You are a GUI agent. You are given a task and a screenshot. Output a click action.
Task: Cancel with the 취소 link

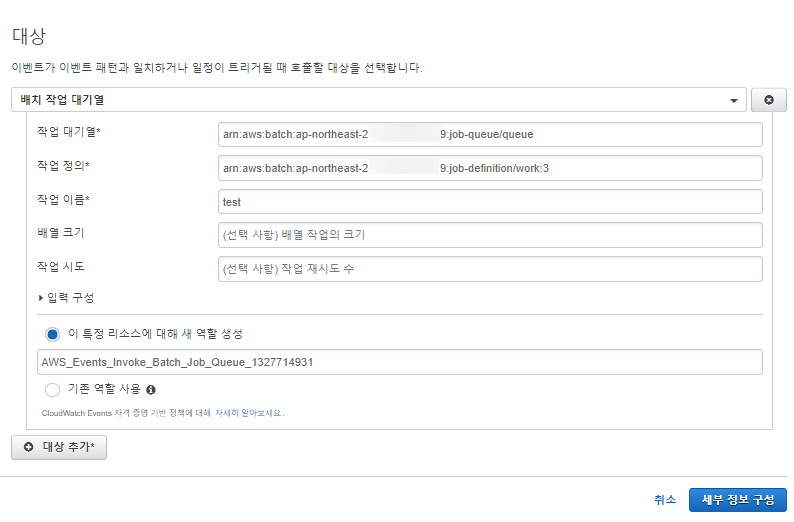coord(665,500)
